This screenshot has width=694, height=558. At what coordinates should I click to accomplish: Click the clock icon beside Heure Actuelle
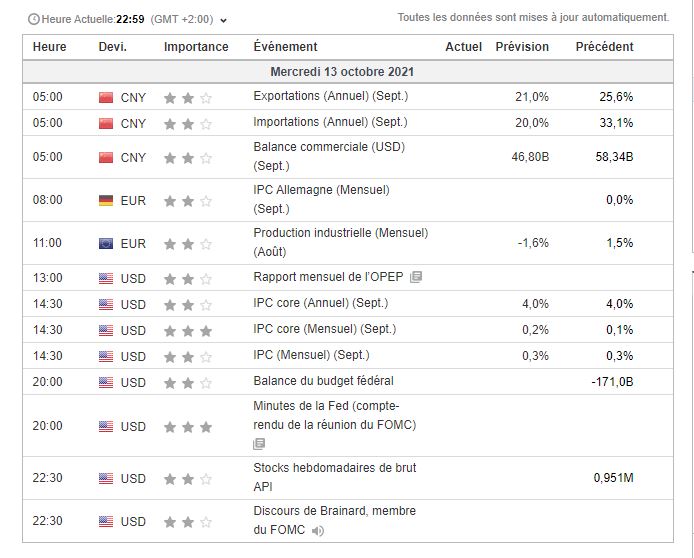pyautogui.click(x=34, y=20)
